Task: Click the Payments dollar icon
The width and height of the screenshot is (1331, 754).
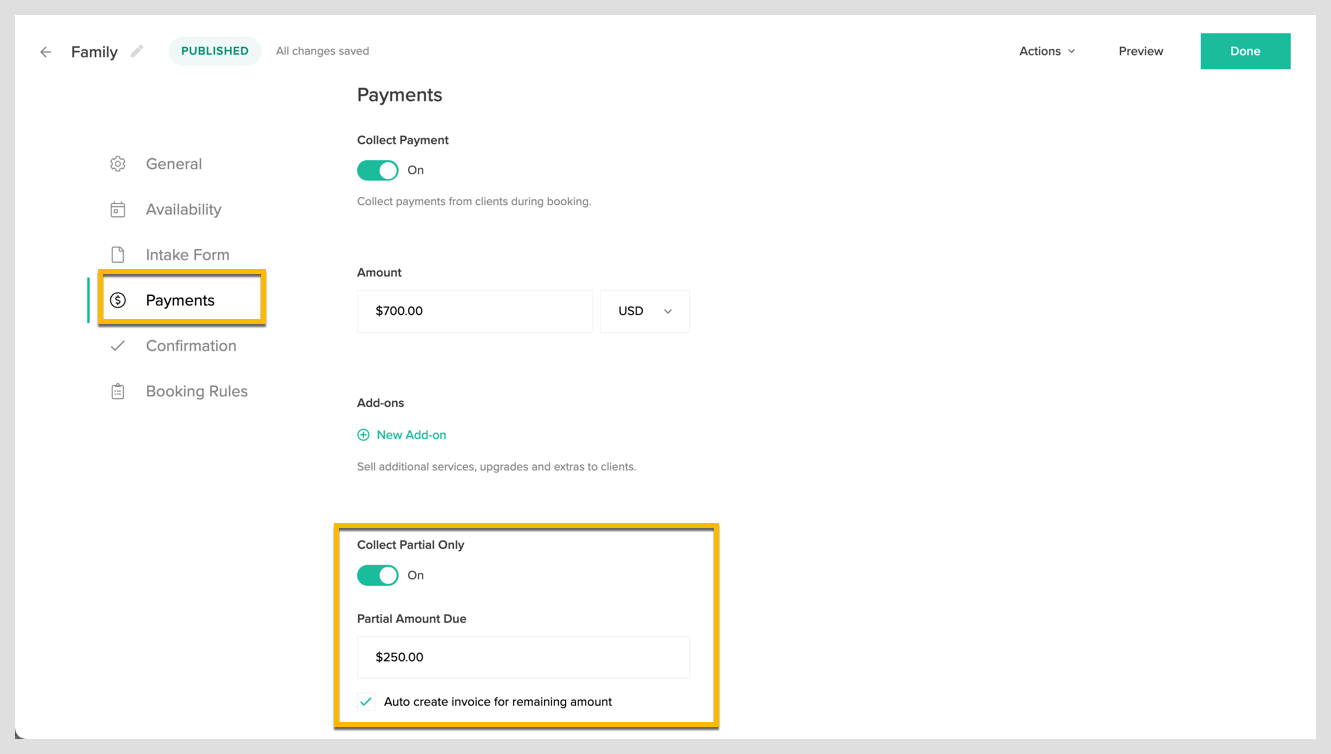Action: point(118,300)
